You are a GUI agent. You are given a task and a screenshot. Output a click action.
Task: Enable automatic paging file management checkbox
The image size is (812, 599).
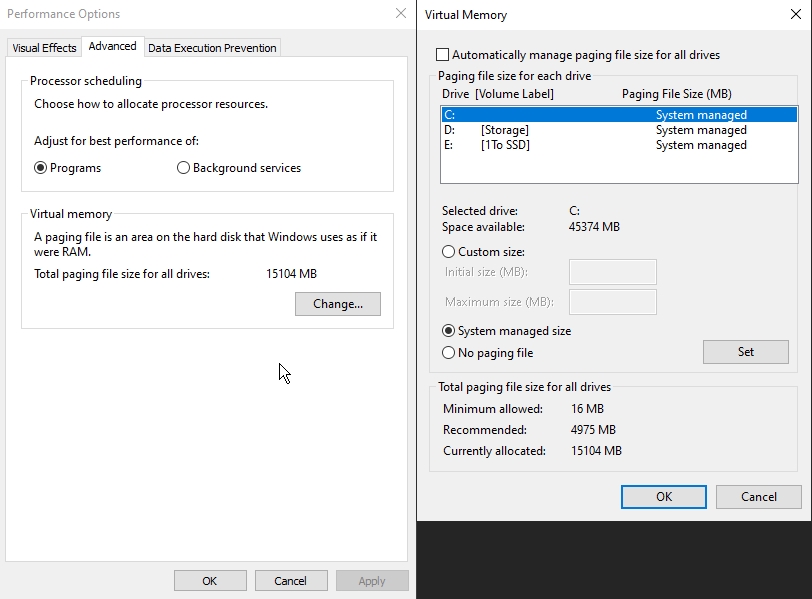(x=443, y=55)
